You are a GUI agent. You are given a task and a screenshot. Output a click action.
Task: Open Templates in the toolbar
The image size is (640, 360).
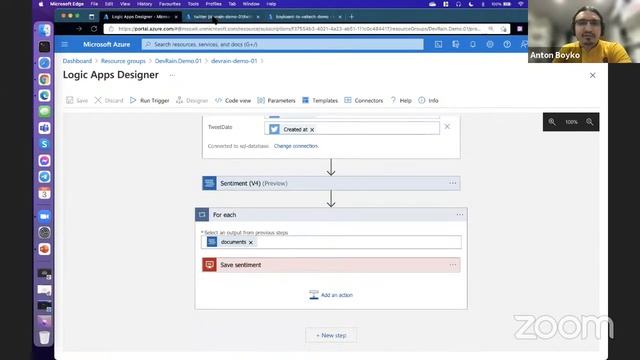320,100
